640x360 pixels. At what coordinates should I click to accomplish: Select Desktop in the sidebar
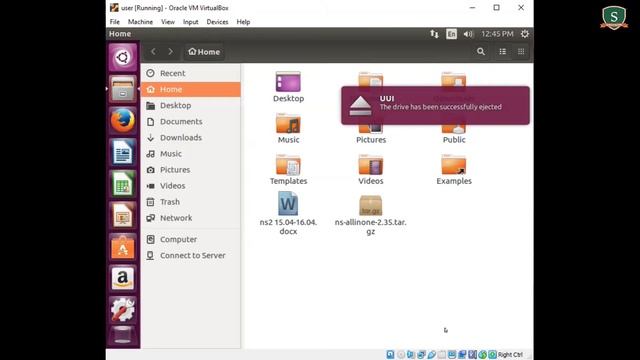pos(191,105)
